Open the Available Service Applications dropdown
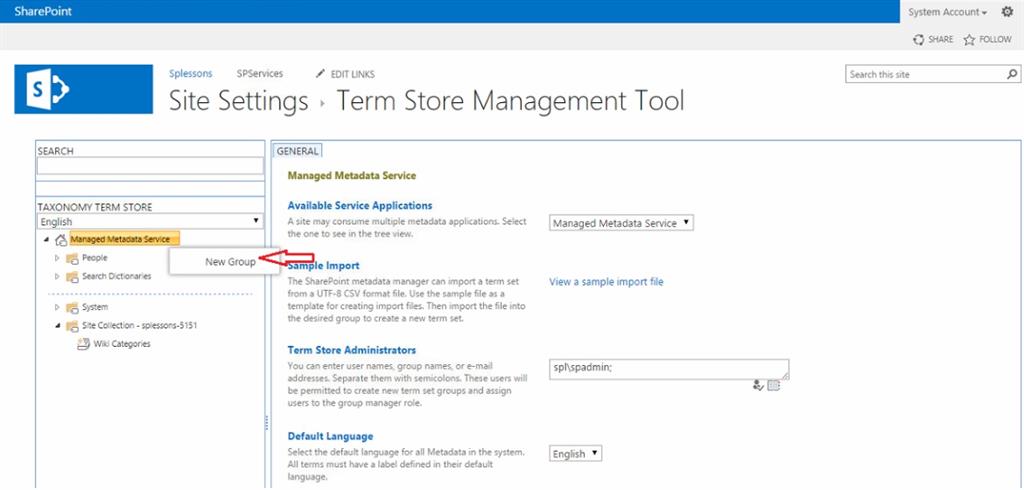 [621, 223]
